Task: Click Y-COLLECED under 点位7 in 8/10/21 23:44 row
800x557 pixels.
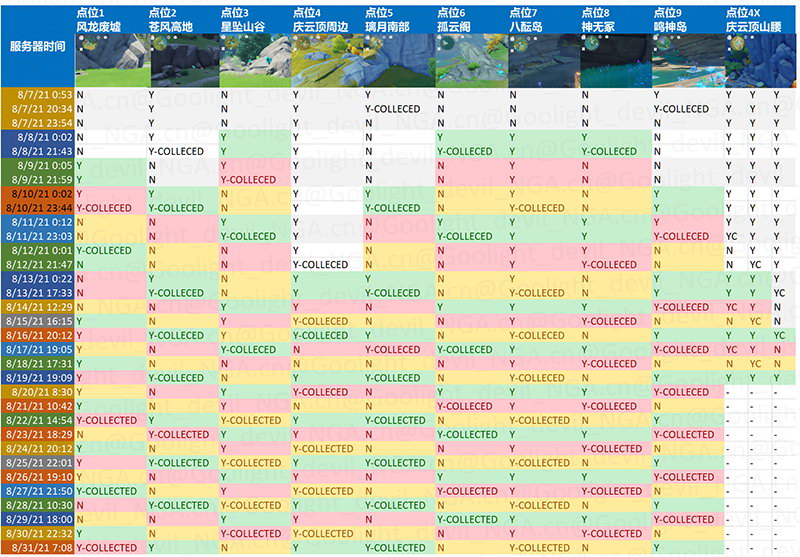Action: tap(537, 208)
